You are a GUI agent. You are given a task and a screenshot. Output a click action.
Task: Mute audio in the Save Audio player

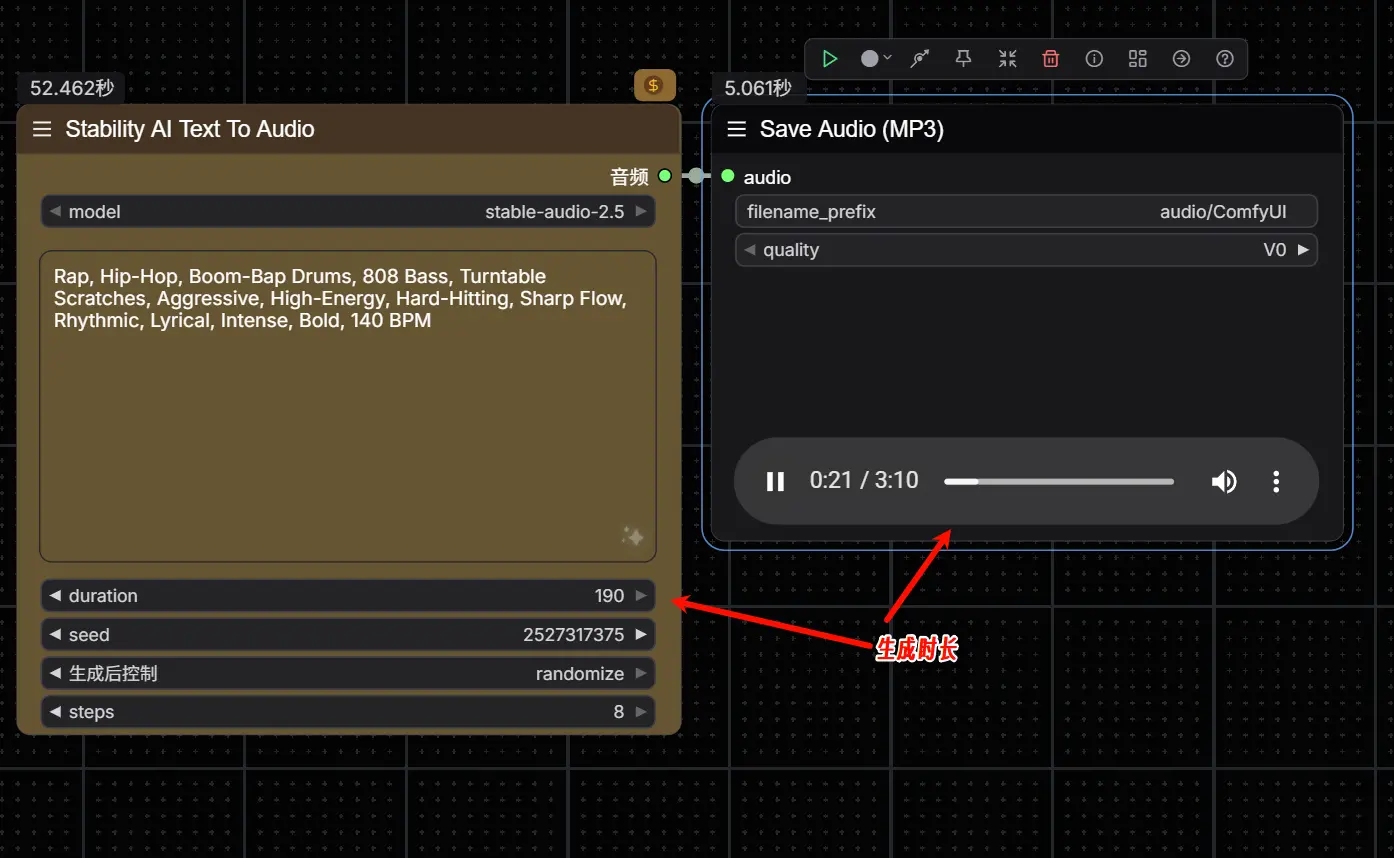click(x=1224, y=481)
